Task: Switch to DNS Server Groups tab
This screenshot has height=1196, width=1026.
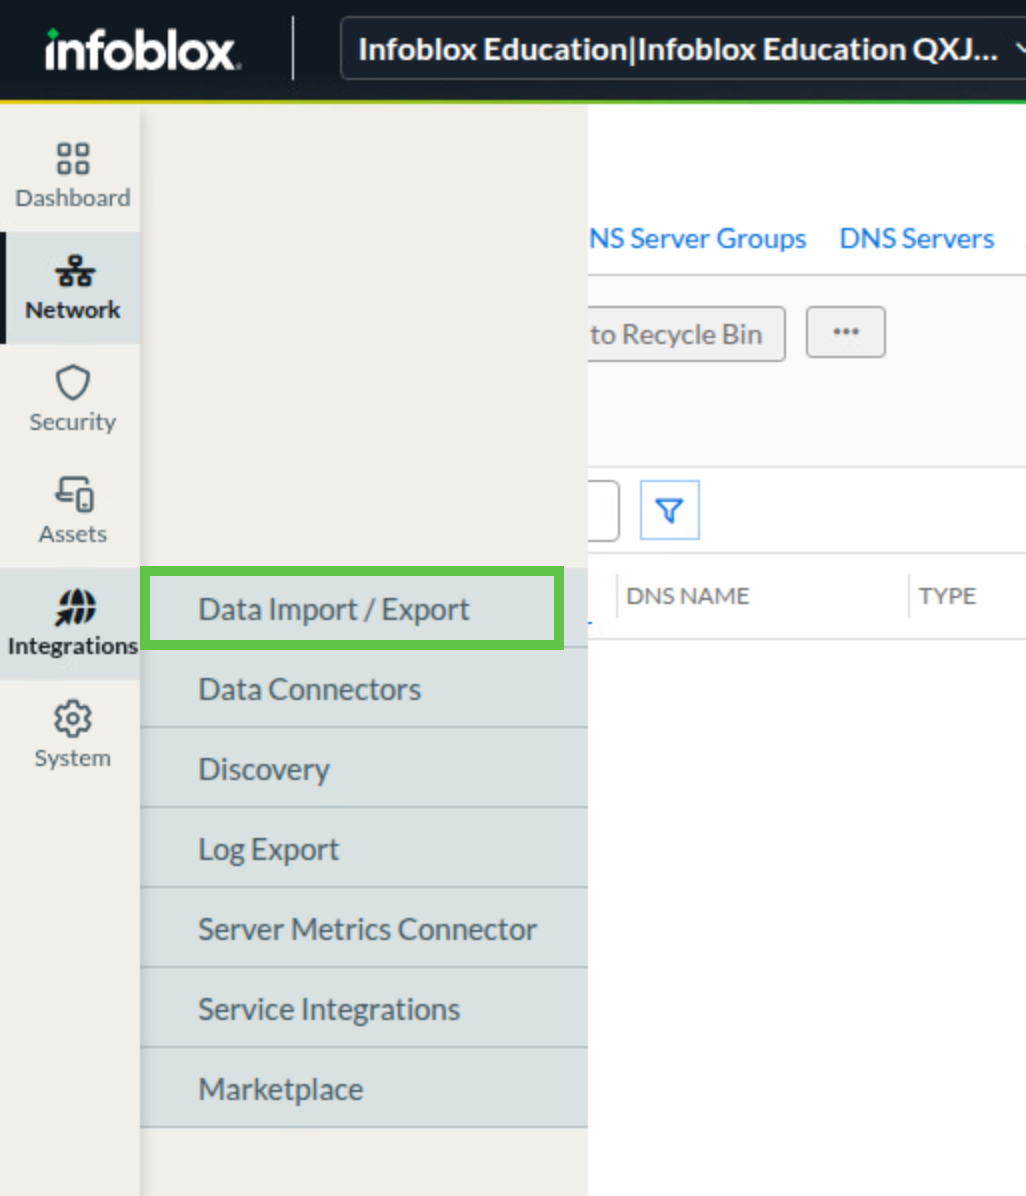Action: (697, 239)
